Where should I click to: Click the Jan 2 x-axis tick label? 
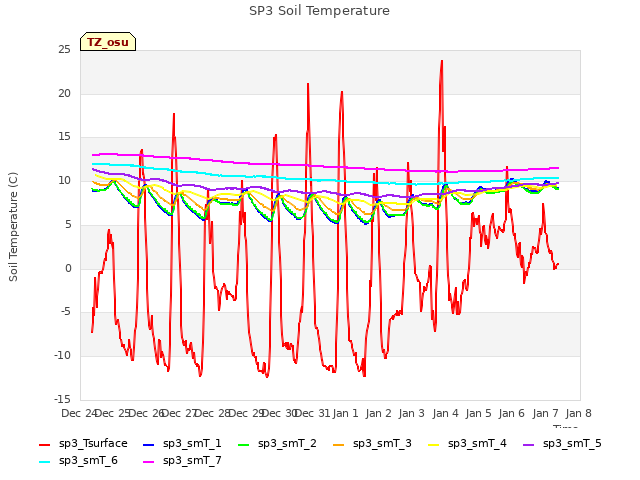[378, 413]
